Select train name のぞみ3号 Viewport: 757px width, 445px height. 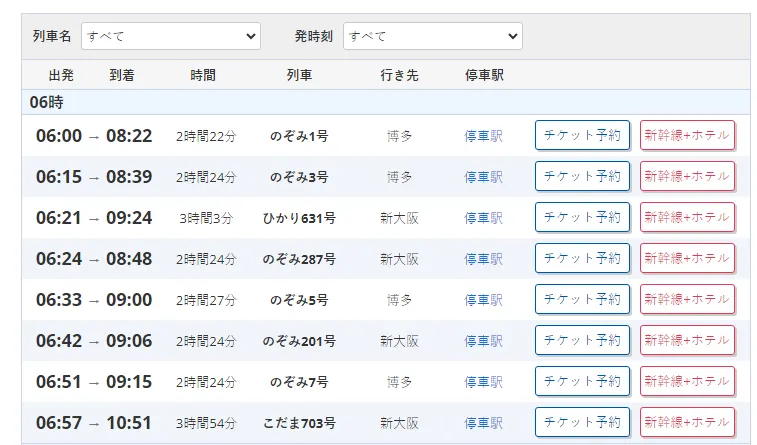coord(299,177)
